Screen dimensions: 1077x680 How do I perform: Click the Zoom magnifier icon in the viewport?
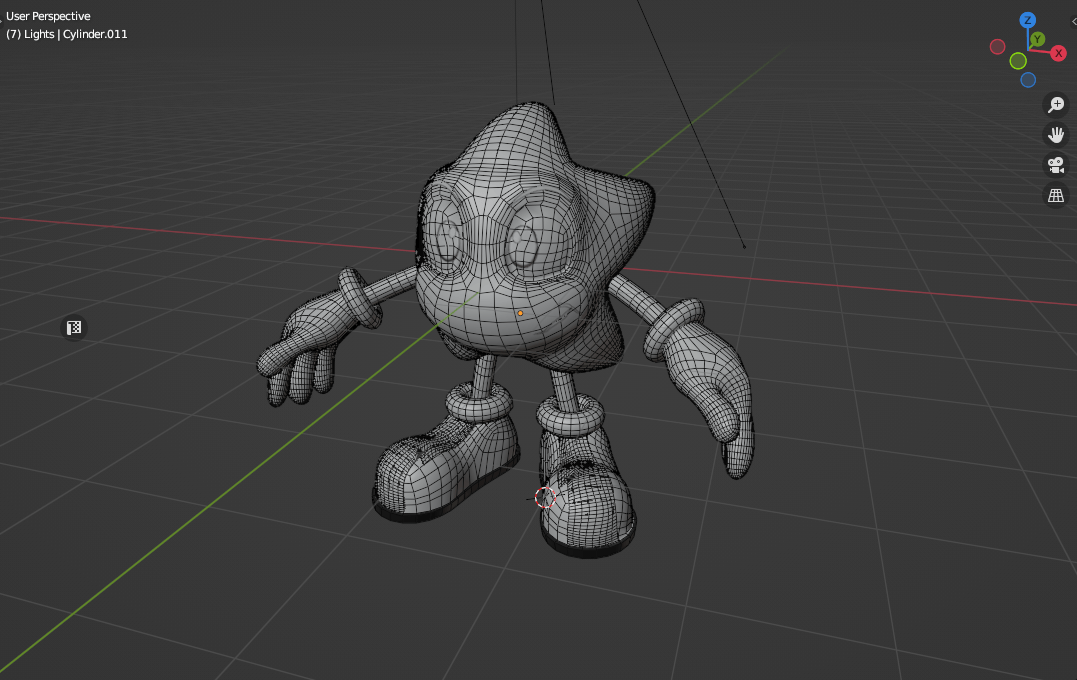coord(1056,104)
